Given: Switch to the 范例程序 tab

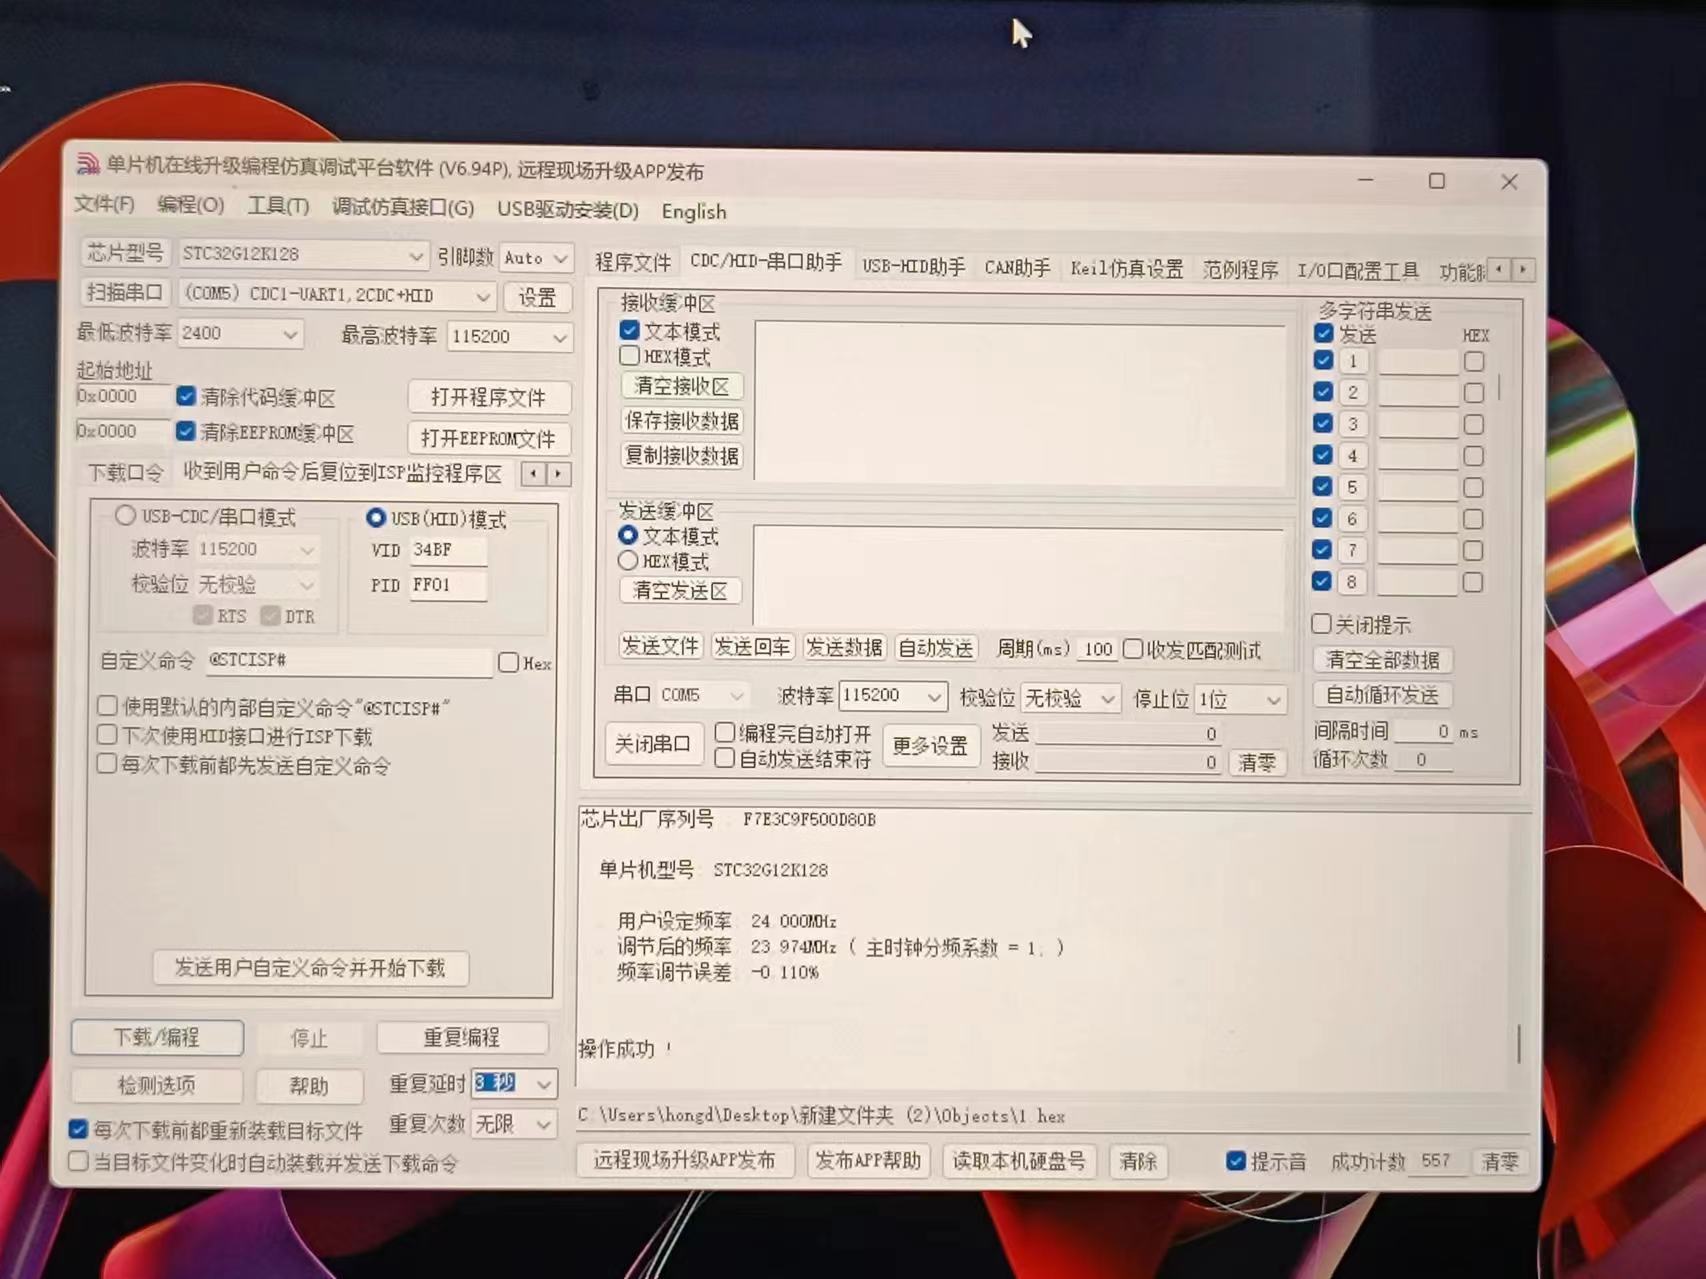Looking at the screenshot, I should point(1240,270).
